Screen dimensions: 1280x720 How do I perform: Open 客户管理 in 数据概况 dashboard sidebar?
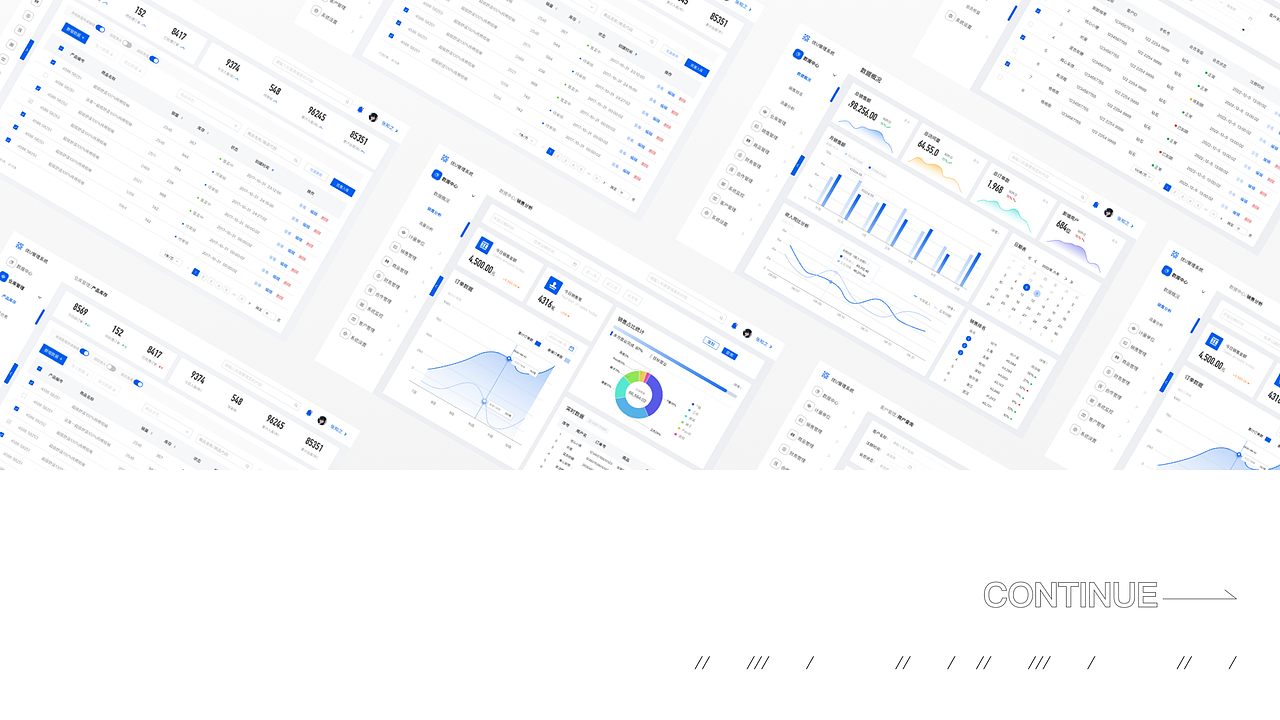click(725, 203)
